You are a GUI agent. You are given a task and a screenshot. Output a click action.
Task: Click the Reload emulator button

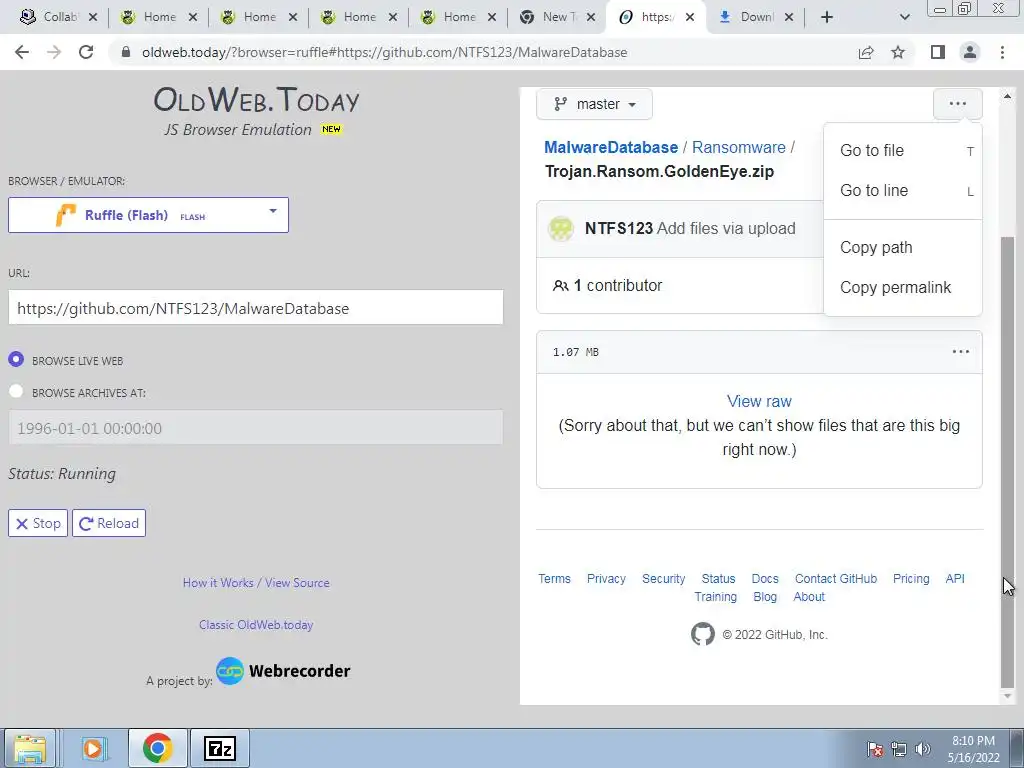[x=109, y=523]
